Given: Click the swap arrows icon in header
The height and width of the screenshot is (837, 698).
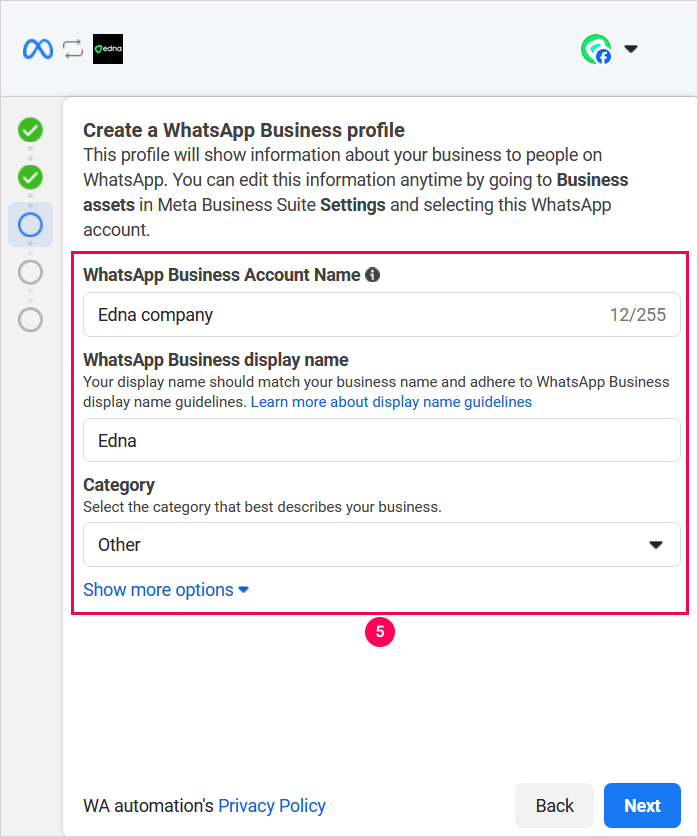Looking at the screenshot, I should click(x=73, y=49).
